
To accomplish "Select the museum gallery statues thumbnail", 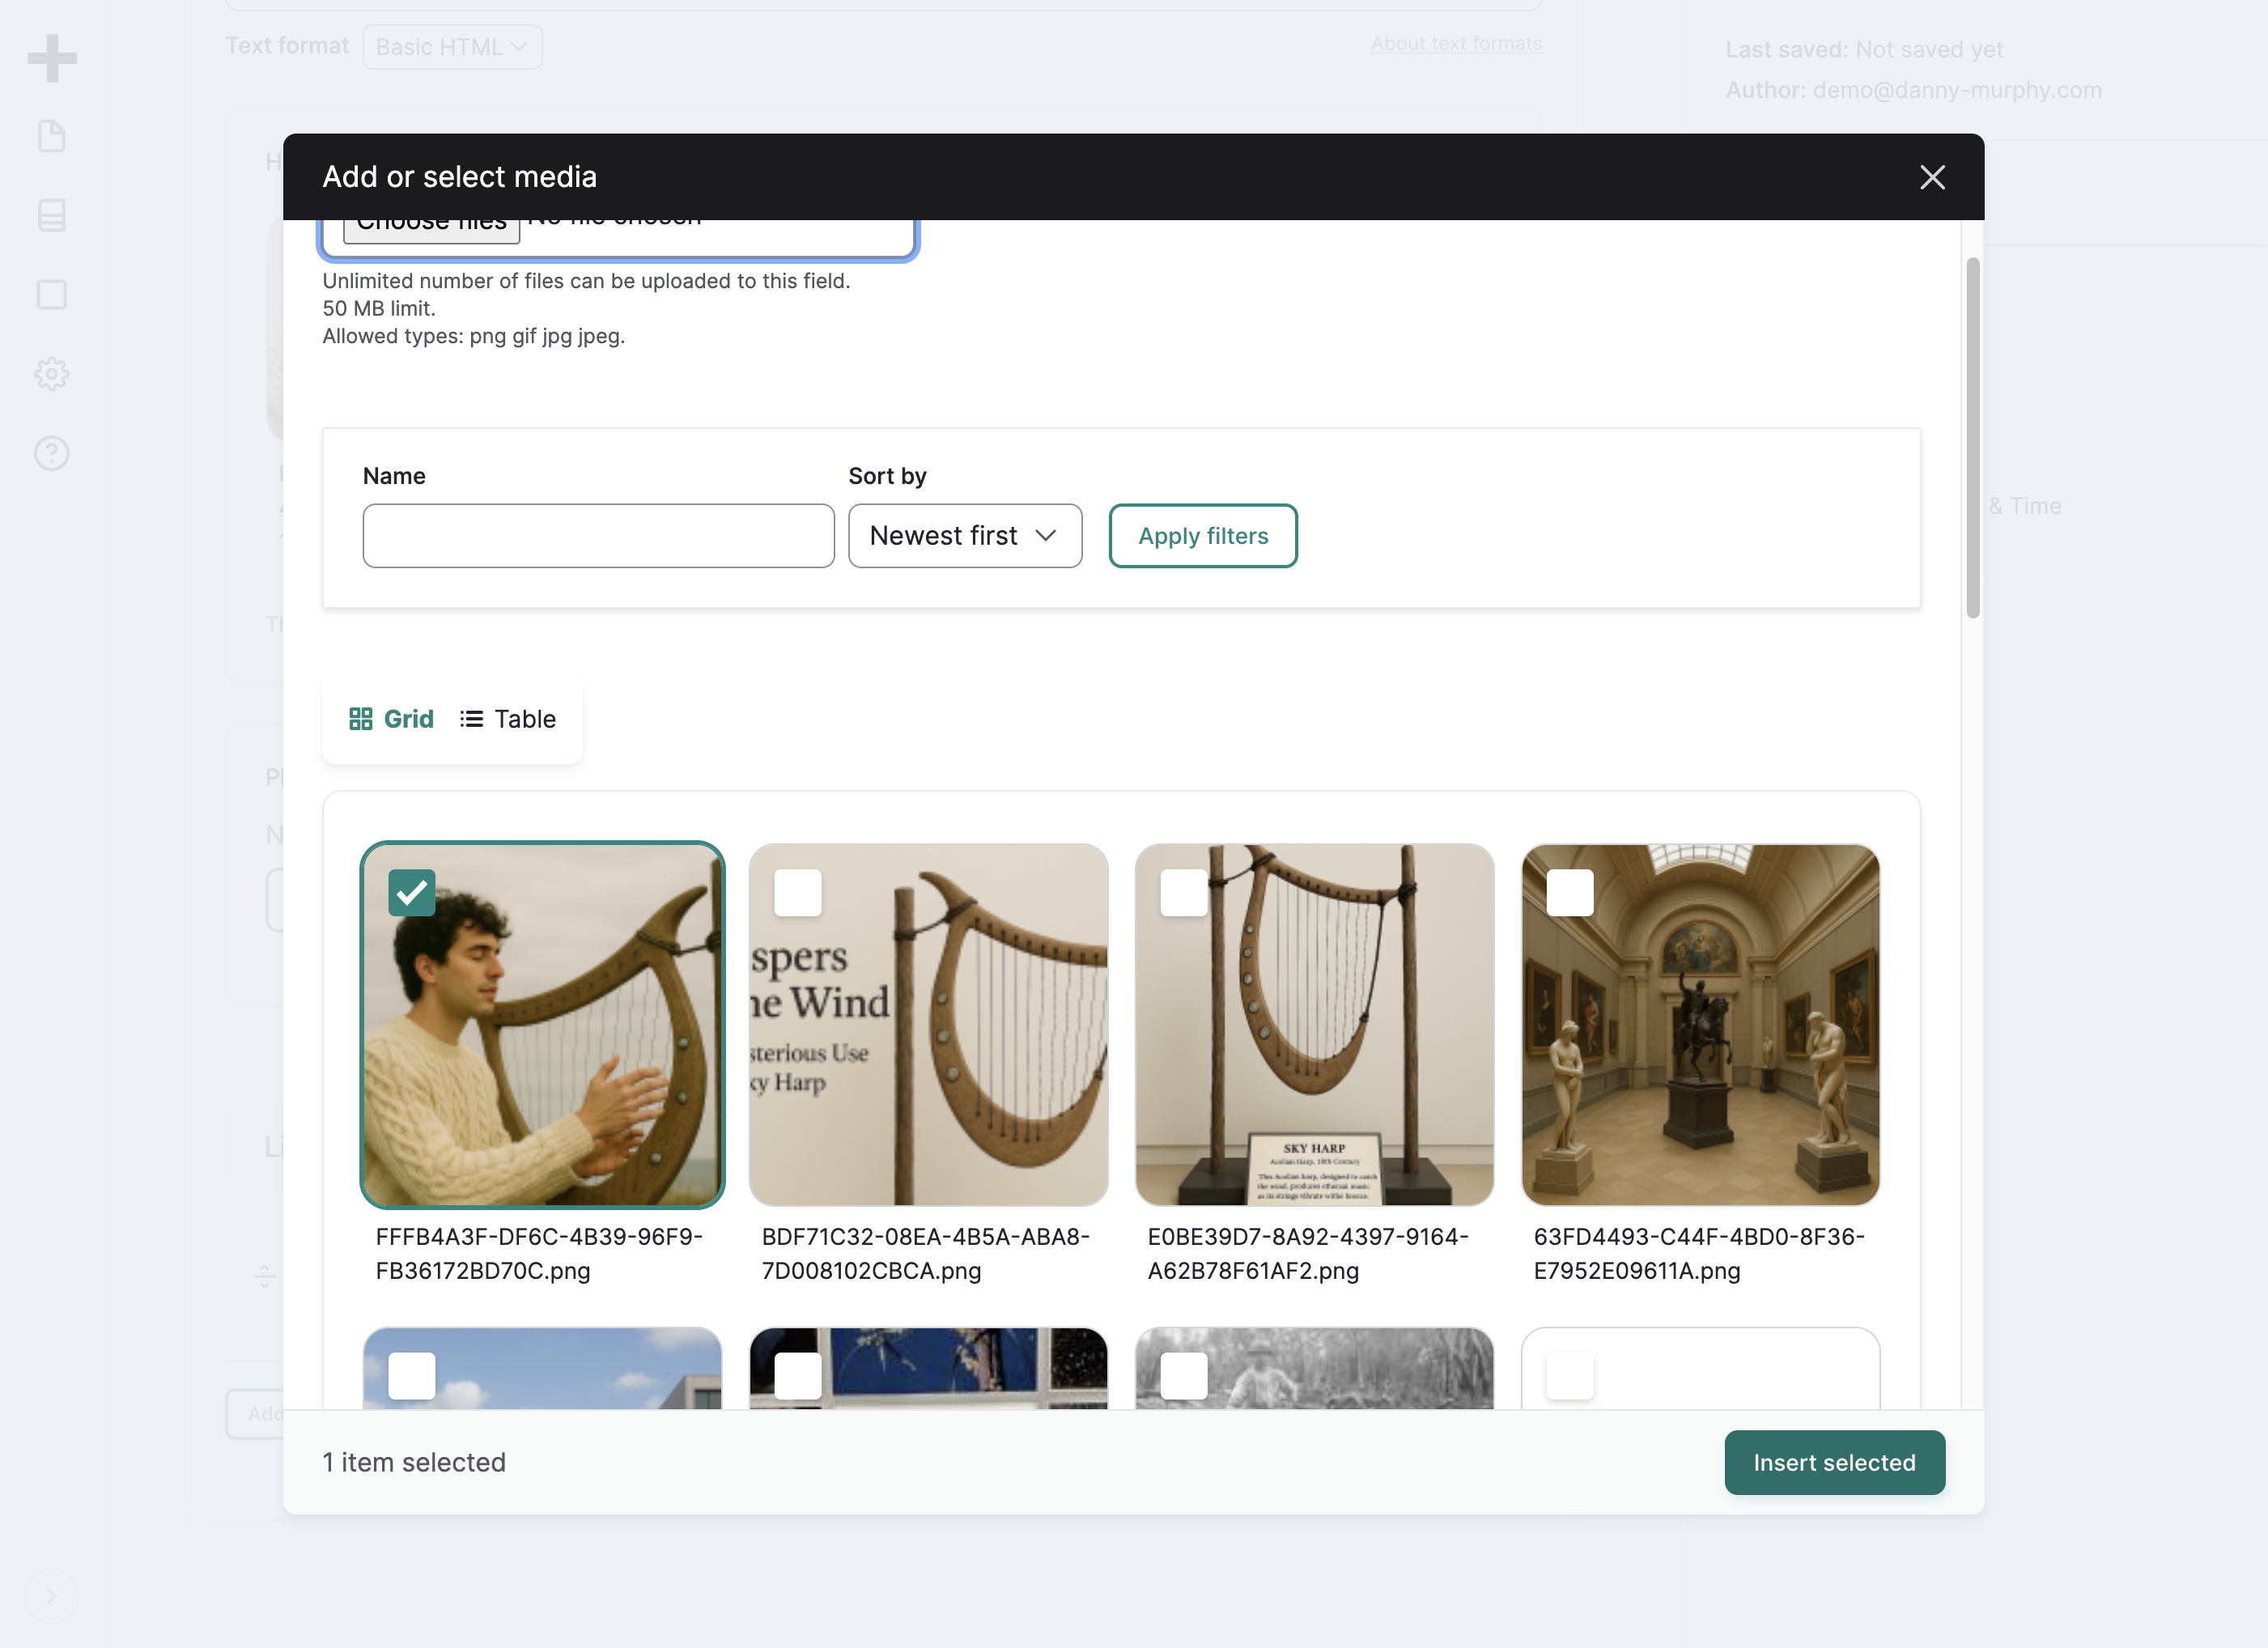I will [1700, 1025].
